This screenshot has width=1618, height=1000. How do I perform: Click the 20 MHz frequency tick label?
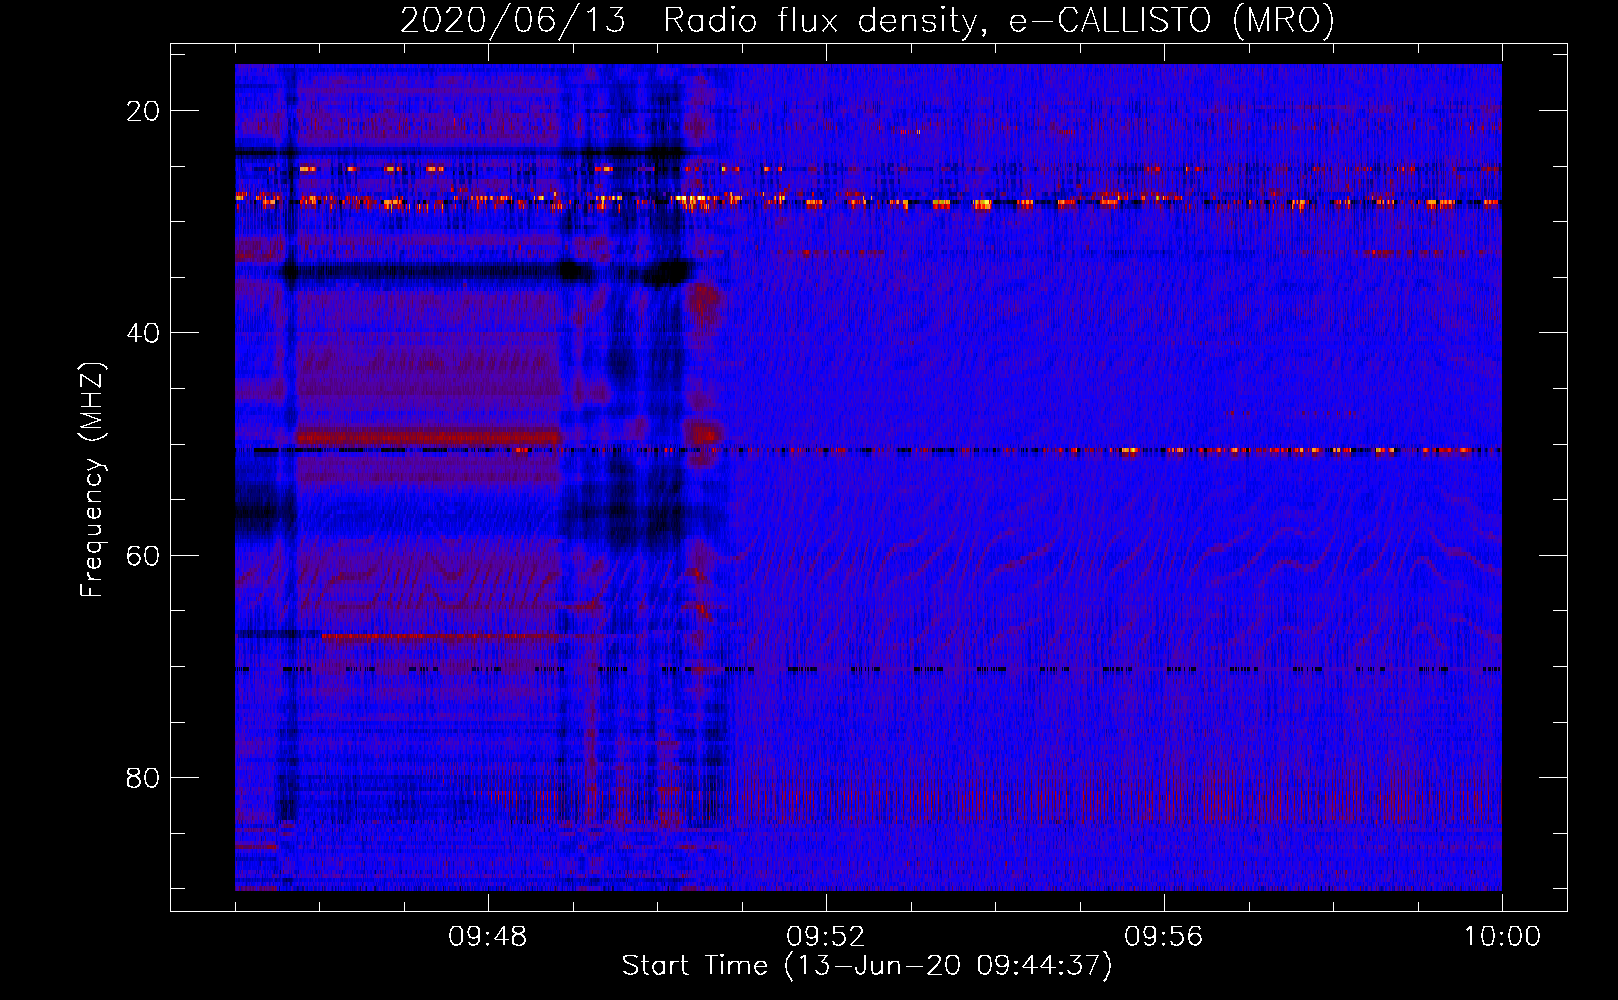pos(143,111)
